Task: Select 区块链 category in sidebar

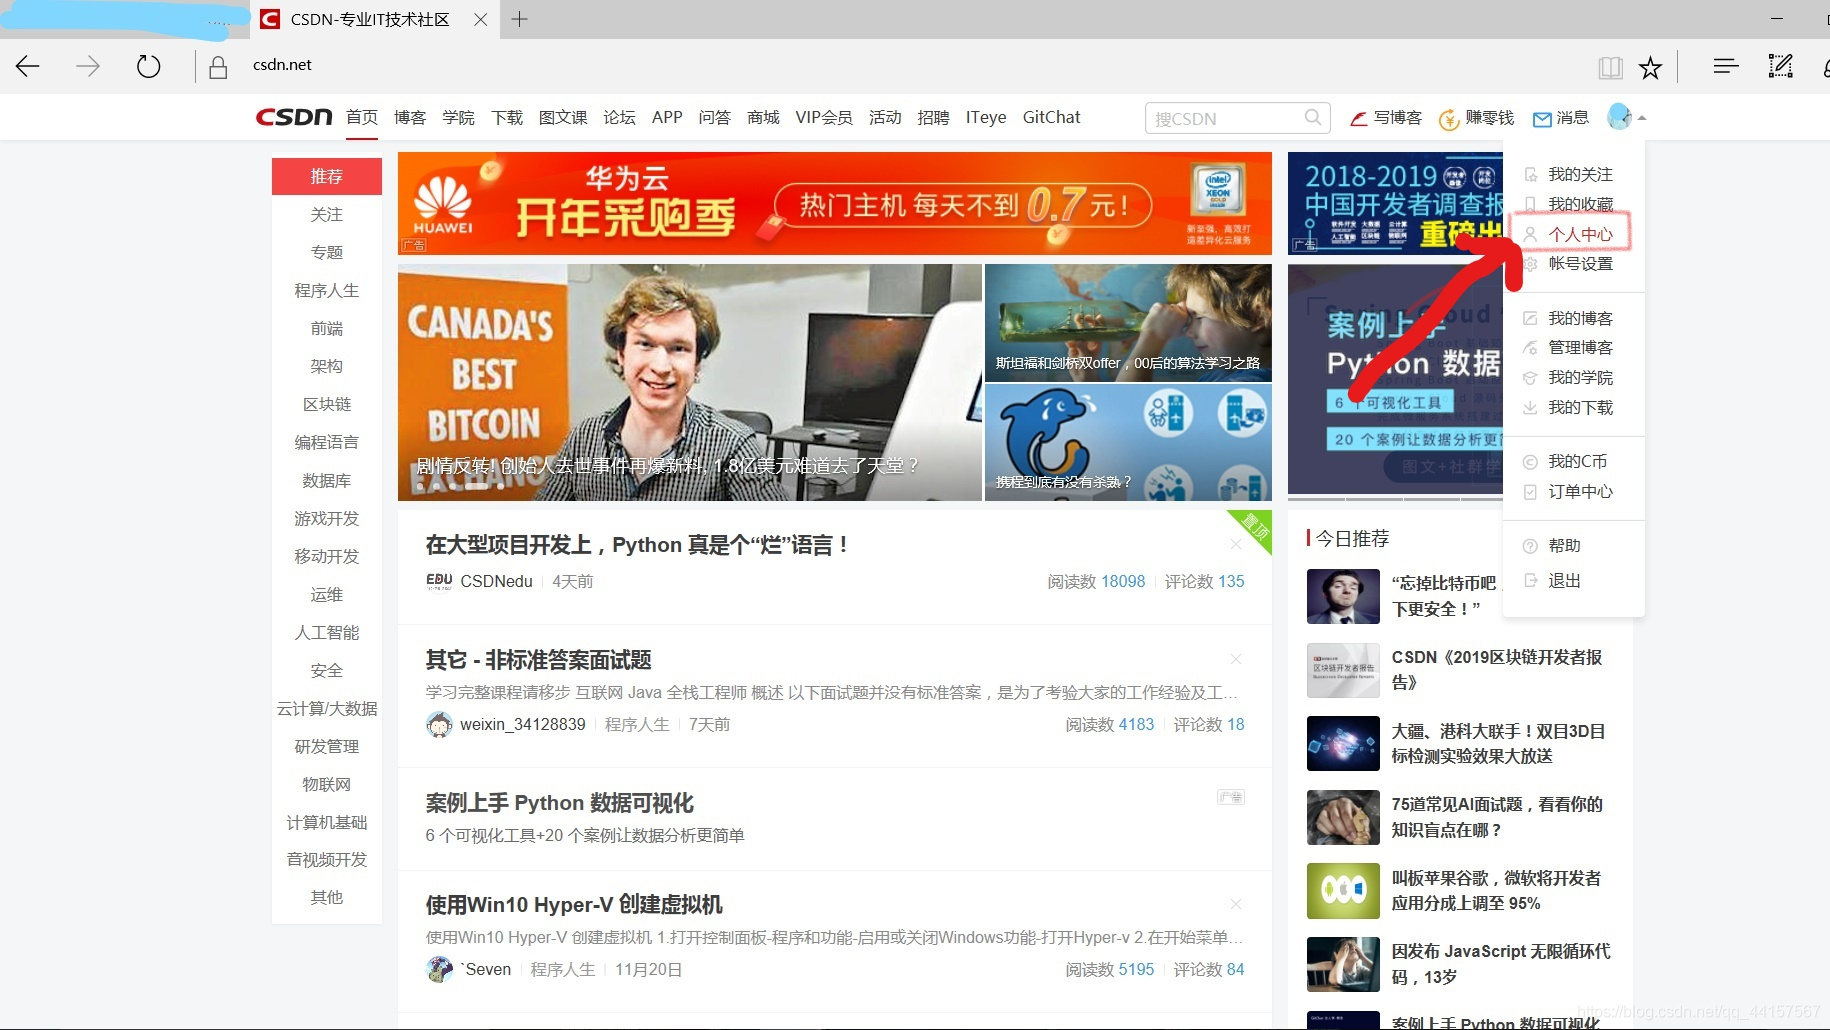Action: click(x=327, y=404)
